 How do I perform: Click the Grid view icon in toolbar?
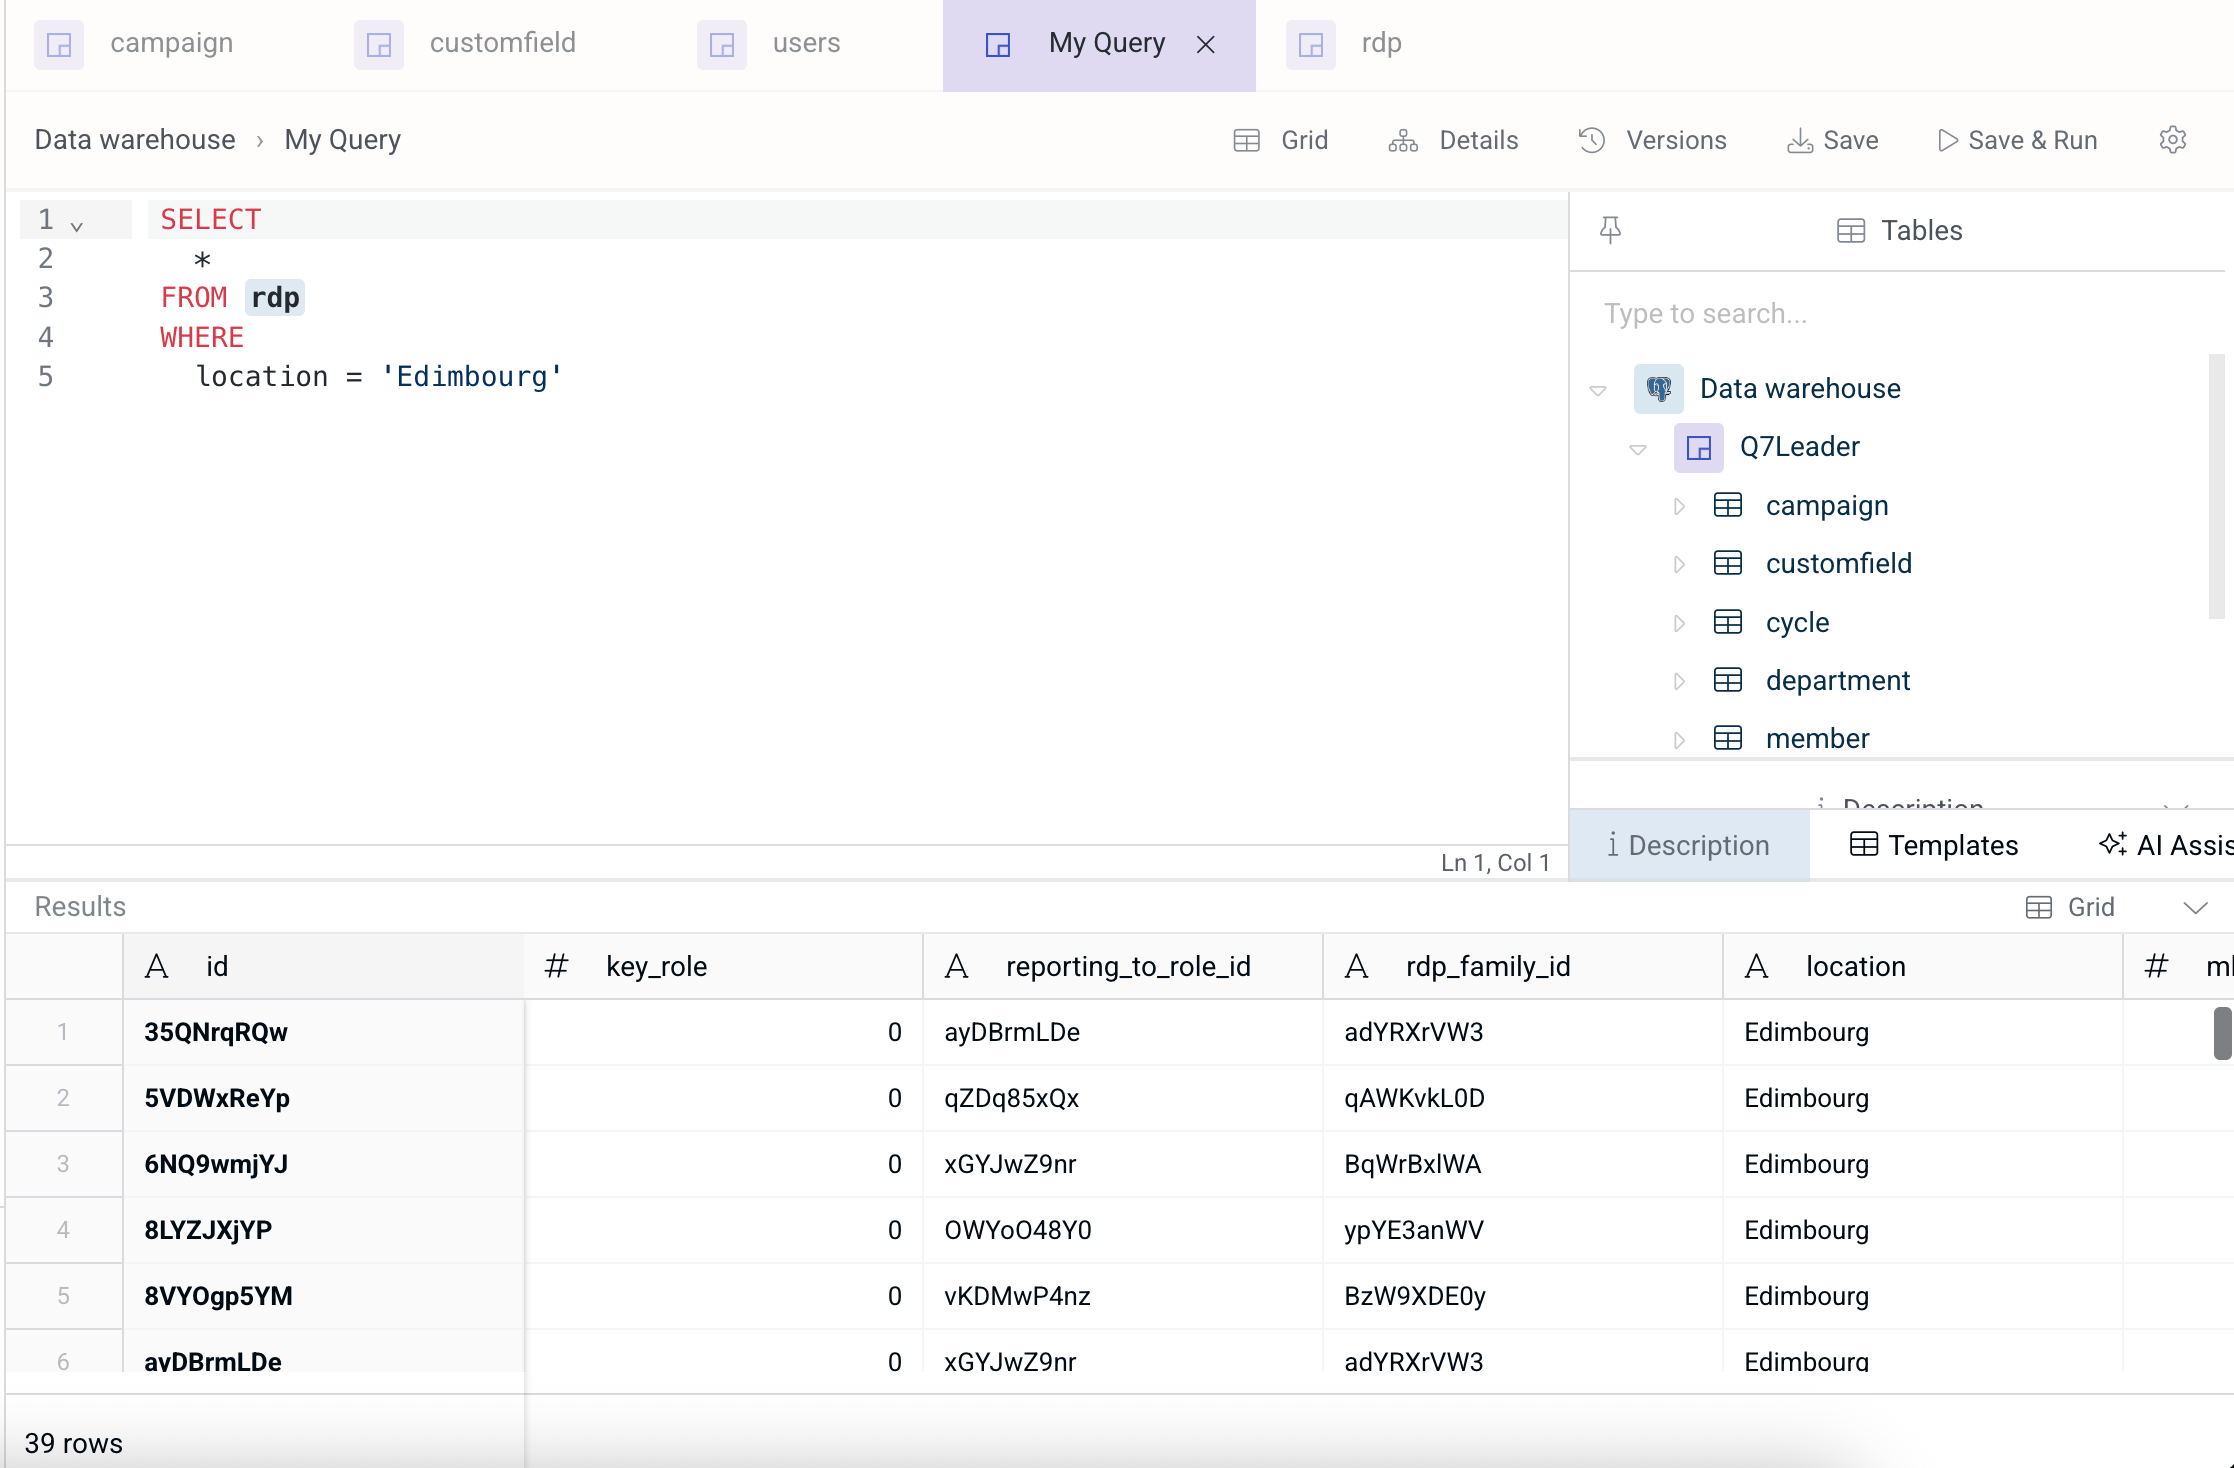click(x=1246, y=140)
